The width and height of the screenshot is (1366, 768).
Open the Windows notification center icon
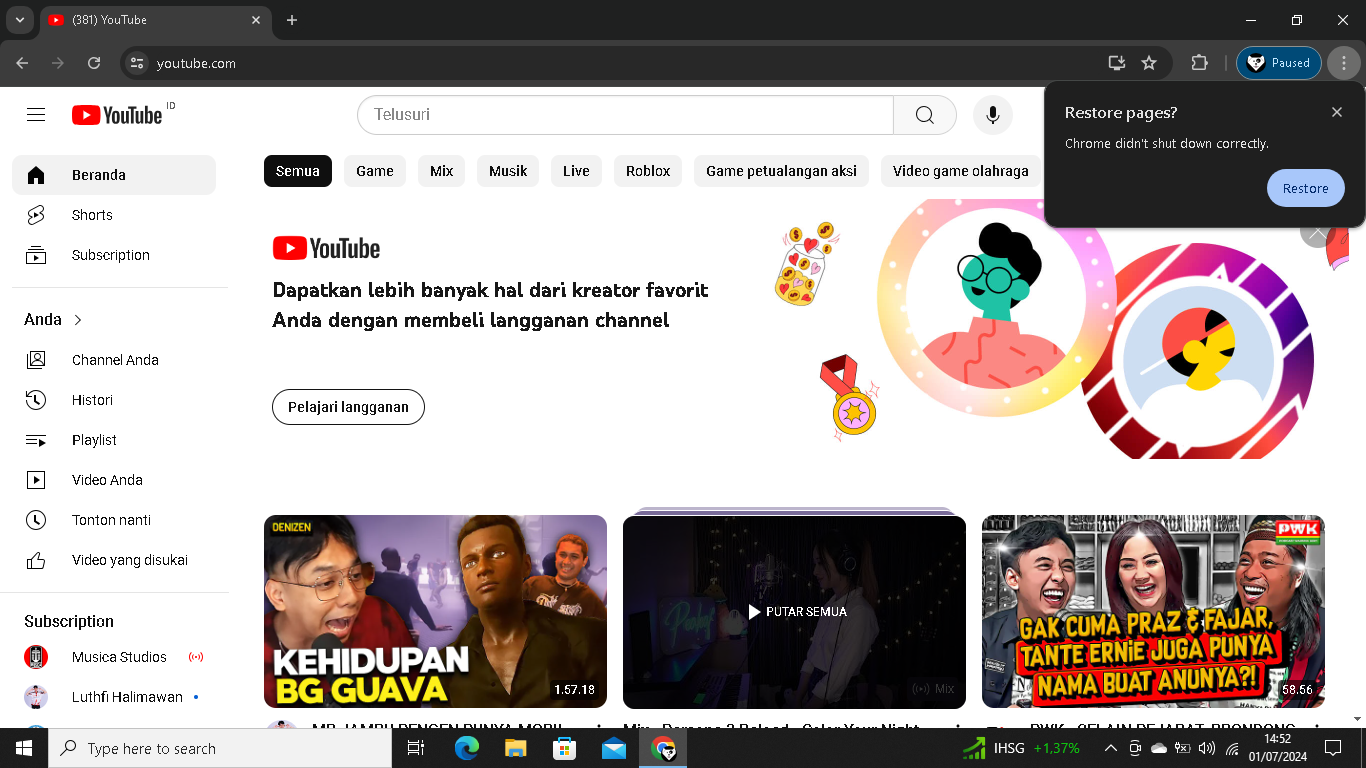[x=1333, y=748]
